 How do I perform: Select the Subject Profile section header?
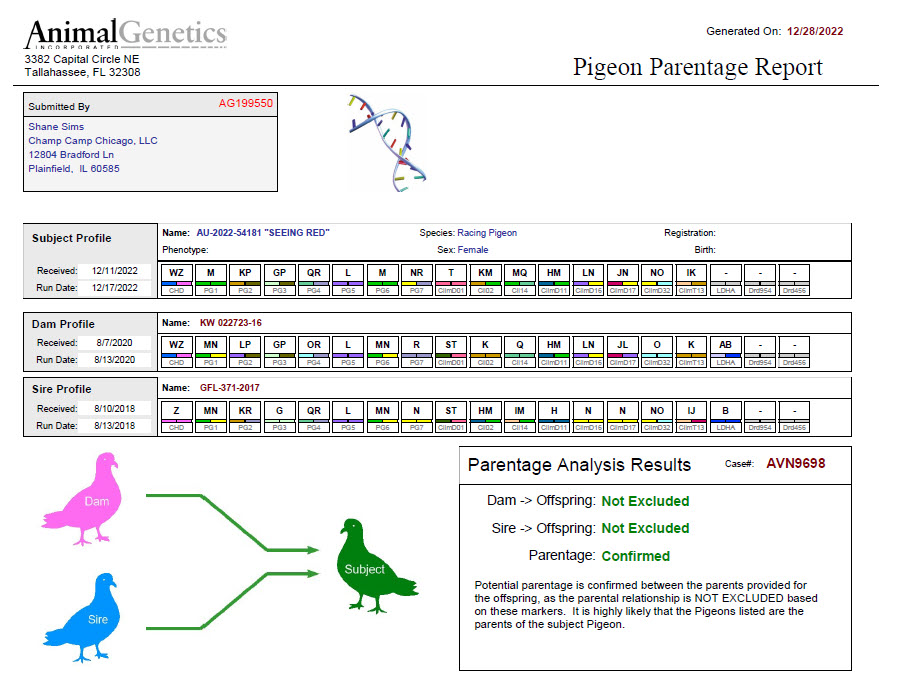[x=70, y=238]
